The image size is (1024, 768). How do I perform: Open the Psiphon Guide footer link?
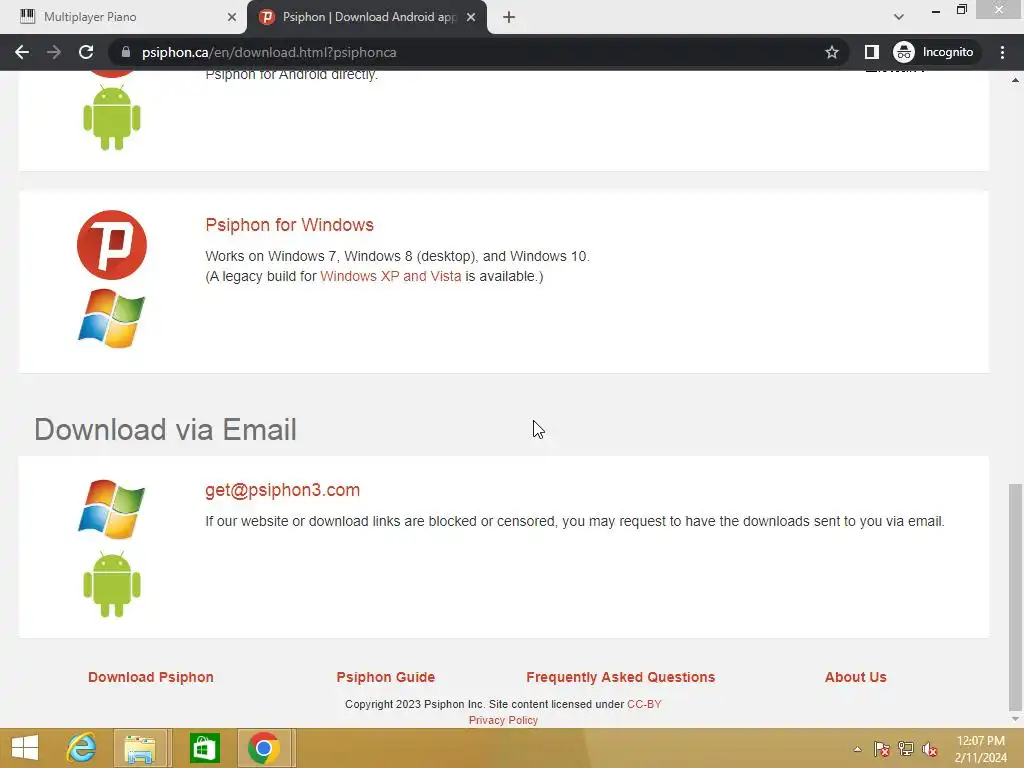tap(385, 677)
